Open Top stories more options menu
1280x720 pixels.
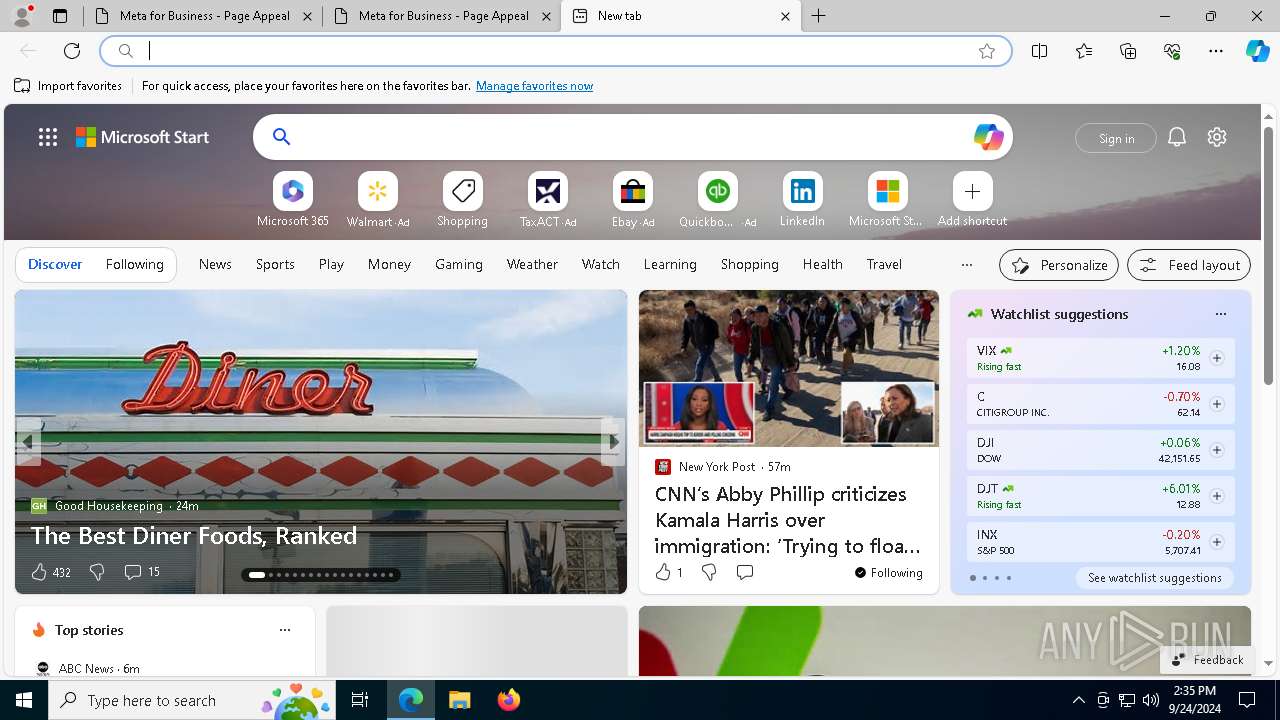pos(284,630)
